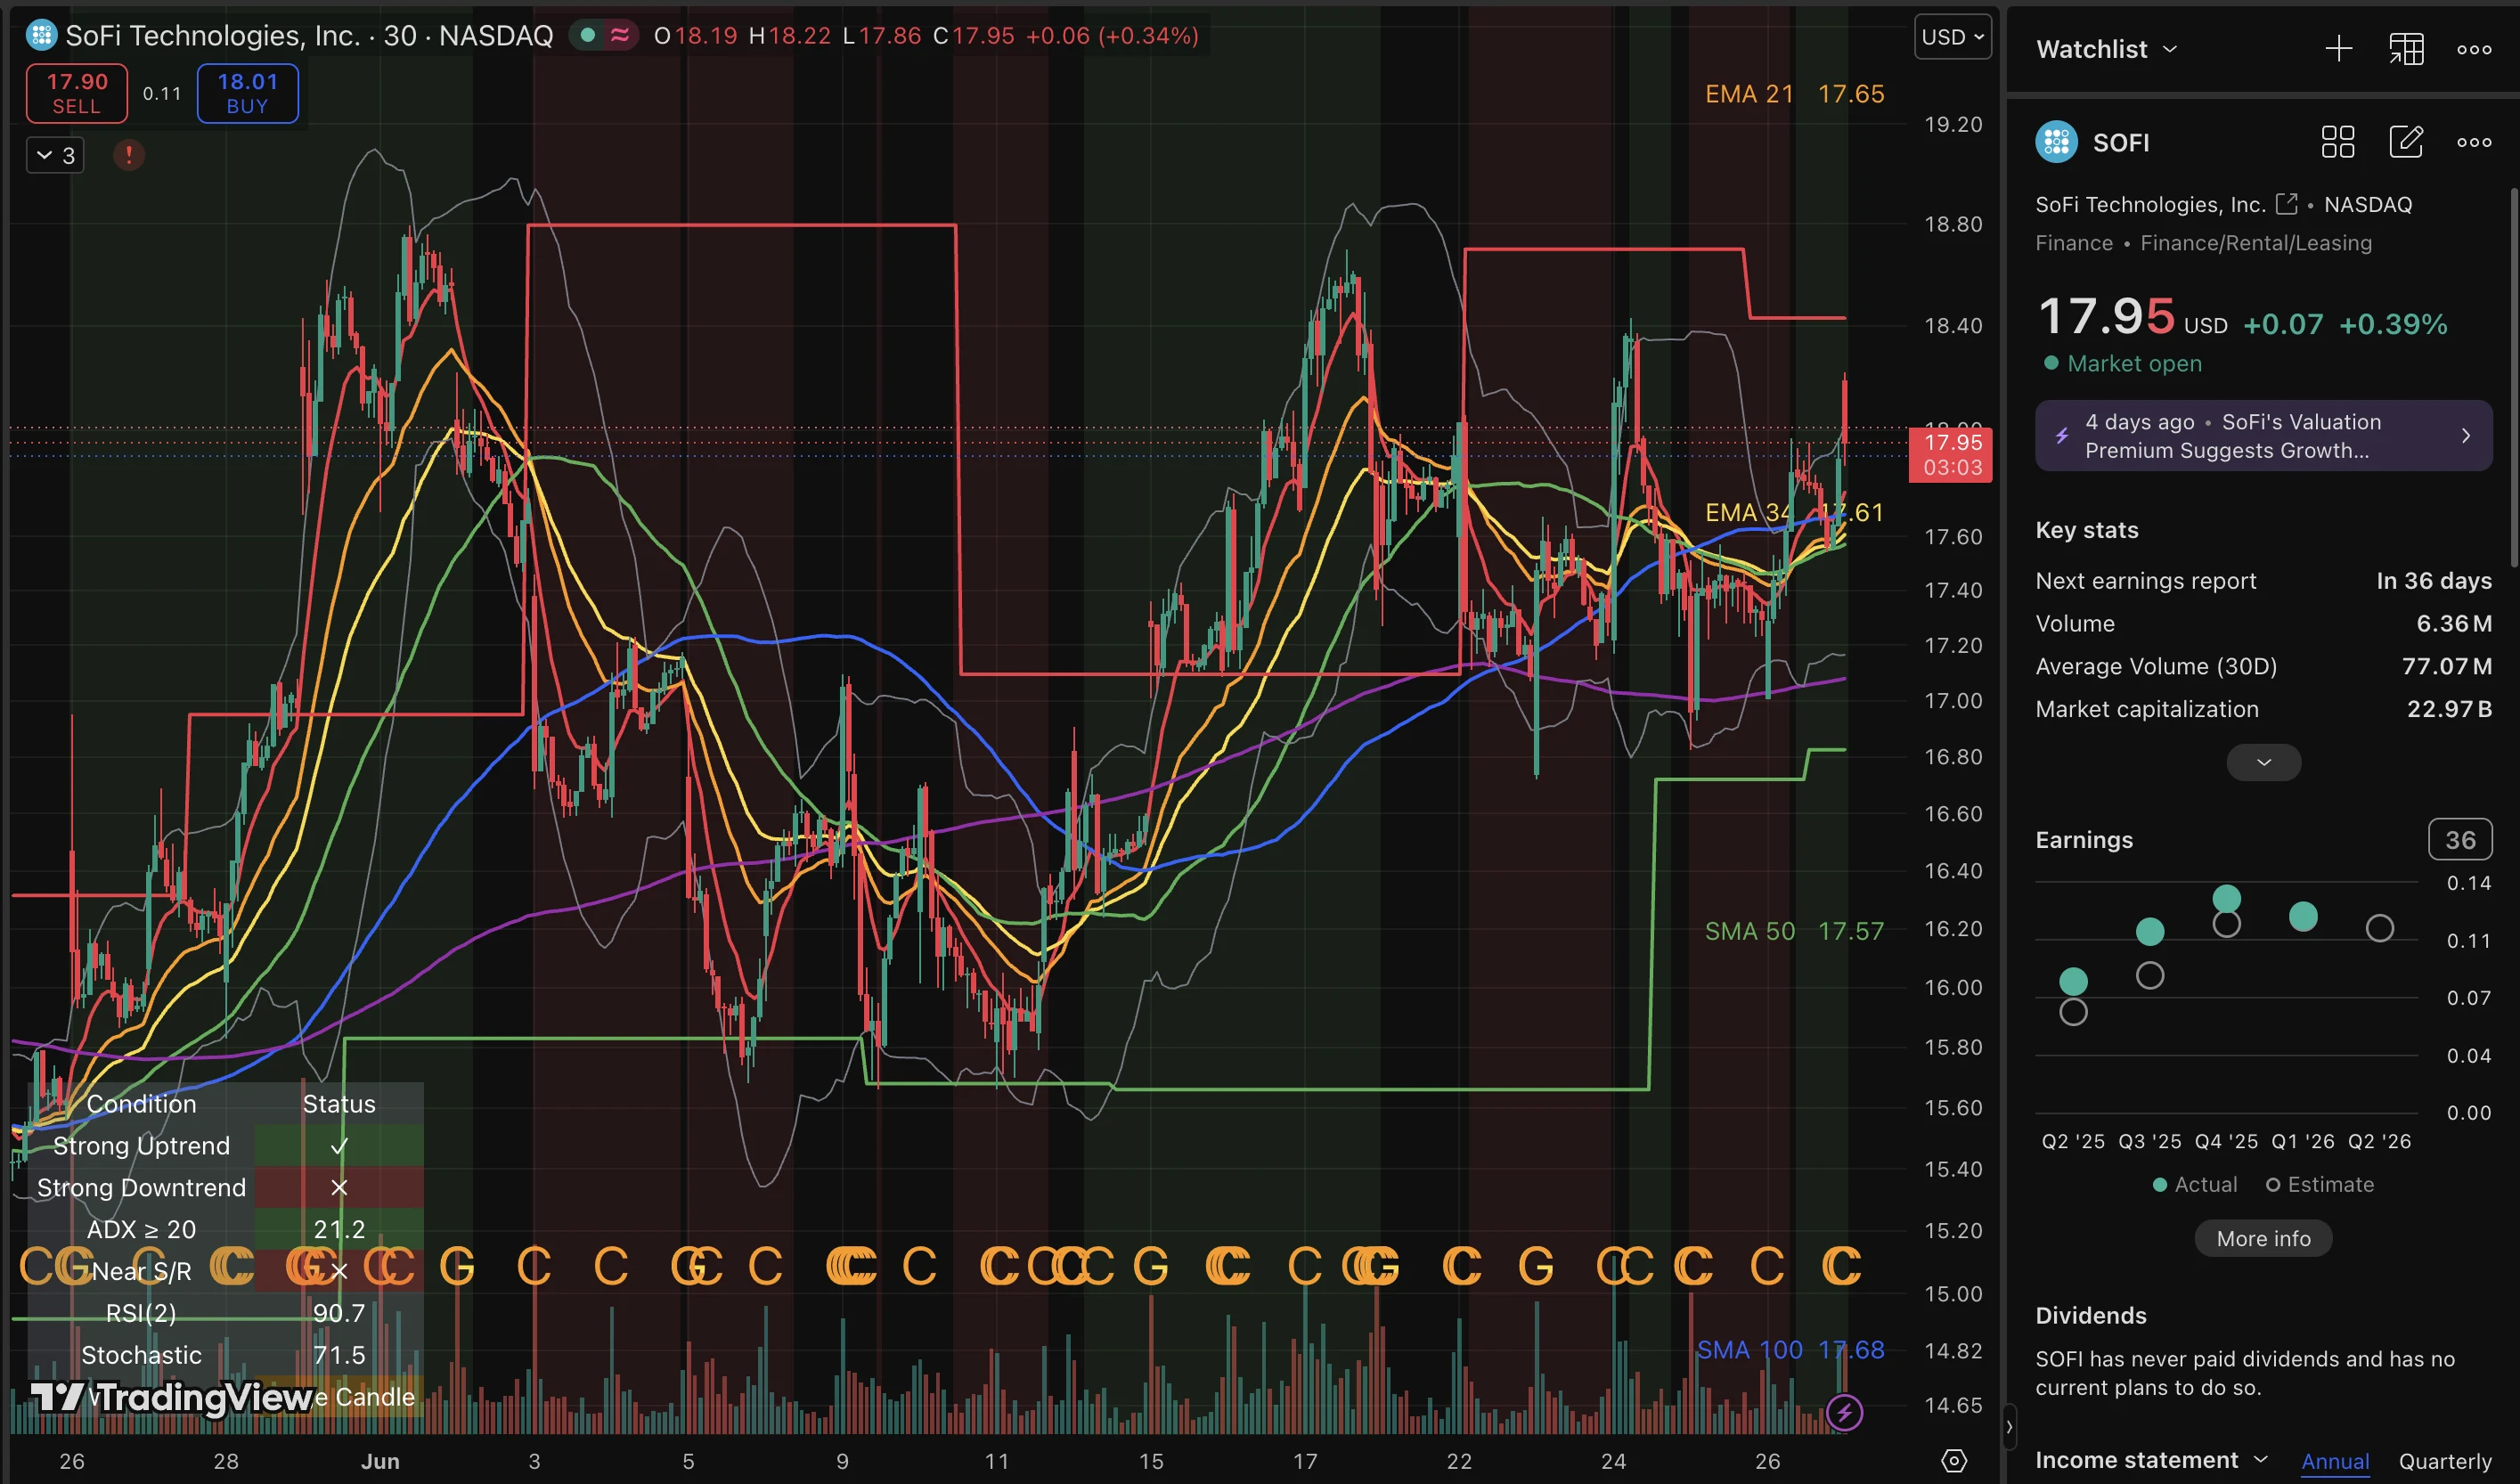Click the green market open status dot
The height and width of the screenshot is (1484, 2520).
[x=588, y=36]
